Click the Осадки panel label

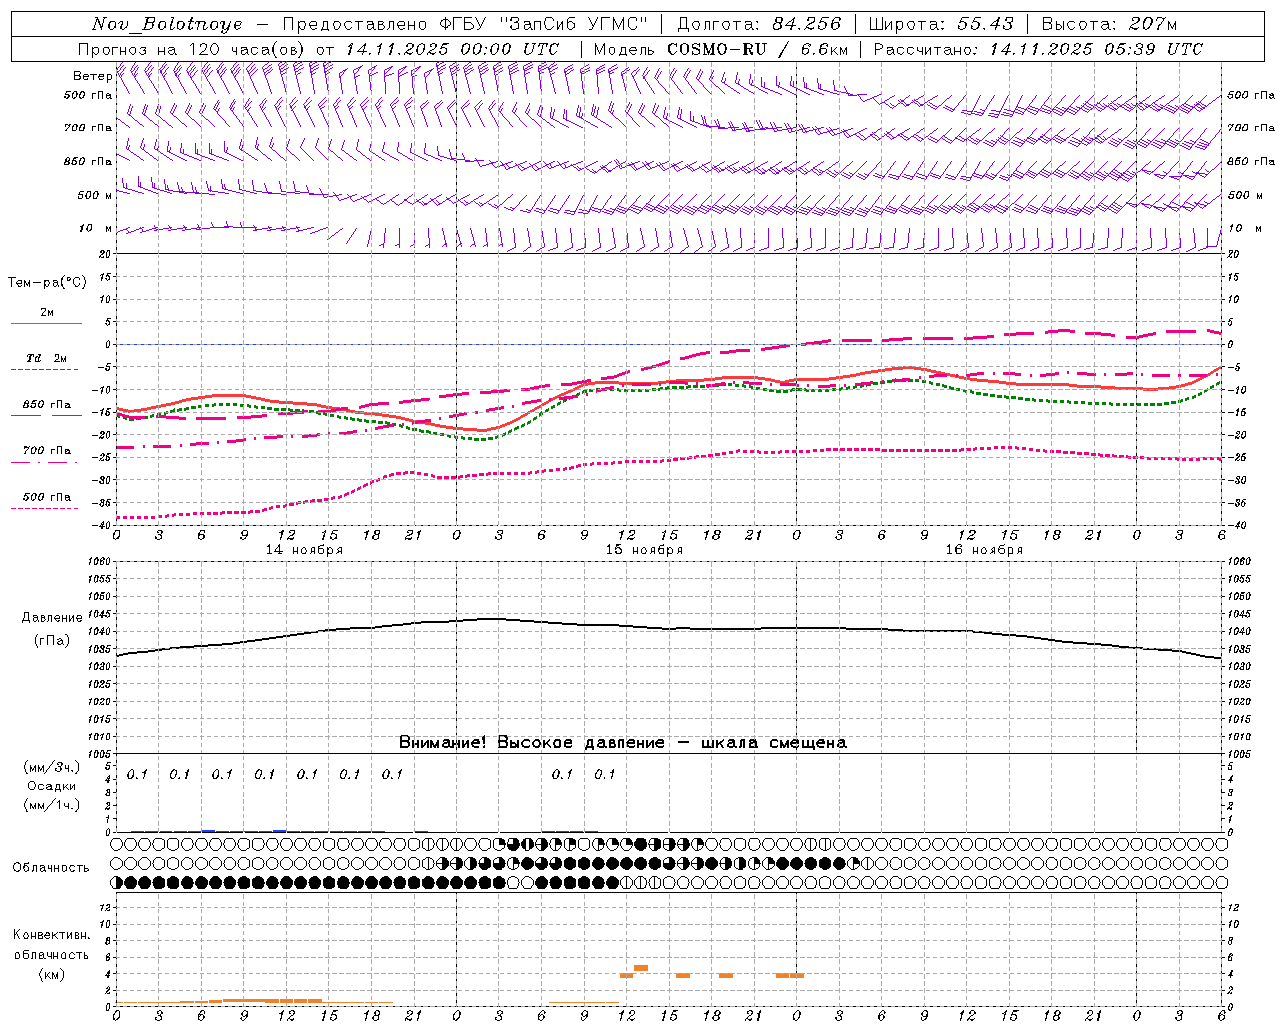[x=52, y=786]
